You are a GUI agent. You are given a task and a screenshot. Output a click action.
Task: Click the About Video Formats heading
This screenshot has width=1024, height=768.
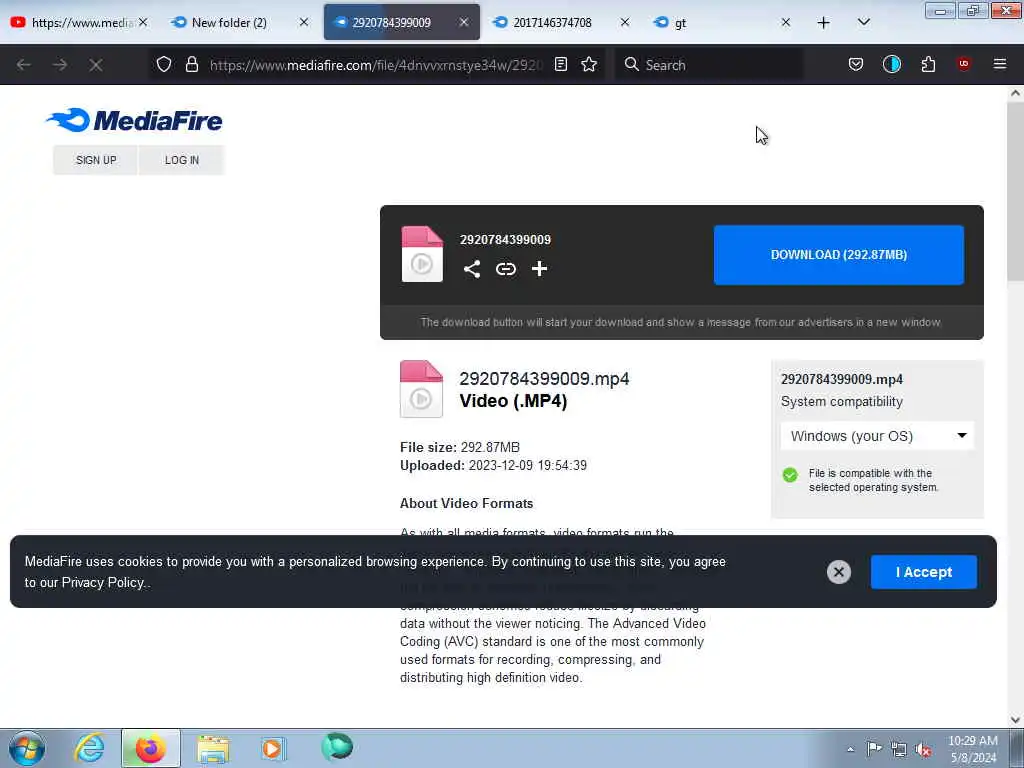click(466, 504)
